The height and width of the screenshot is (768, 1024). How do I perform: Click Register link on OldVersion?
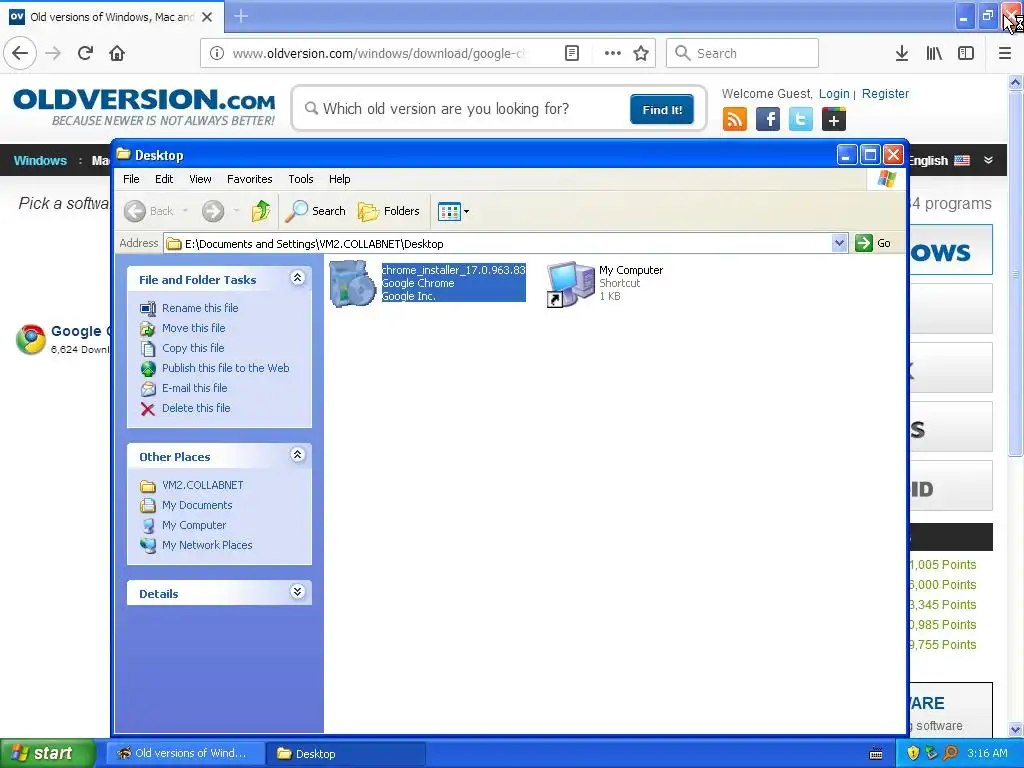[885, 93]
